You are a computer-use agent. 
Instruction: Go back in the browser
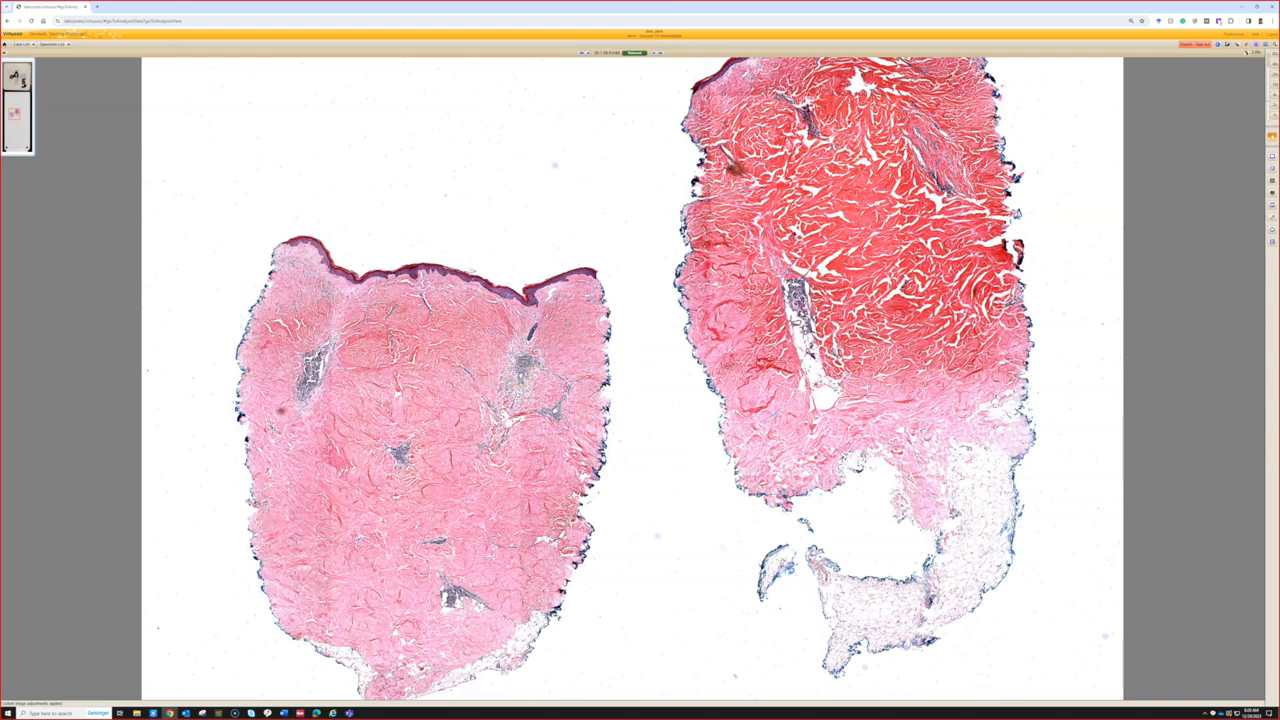(x=7, y=21)
